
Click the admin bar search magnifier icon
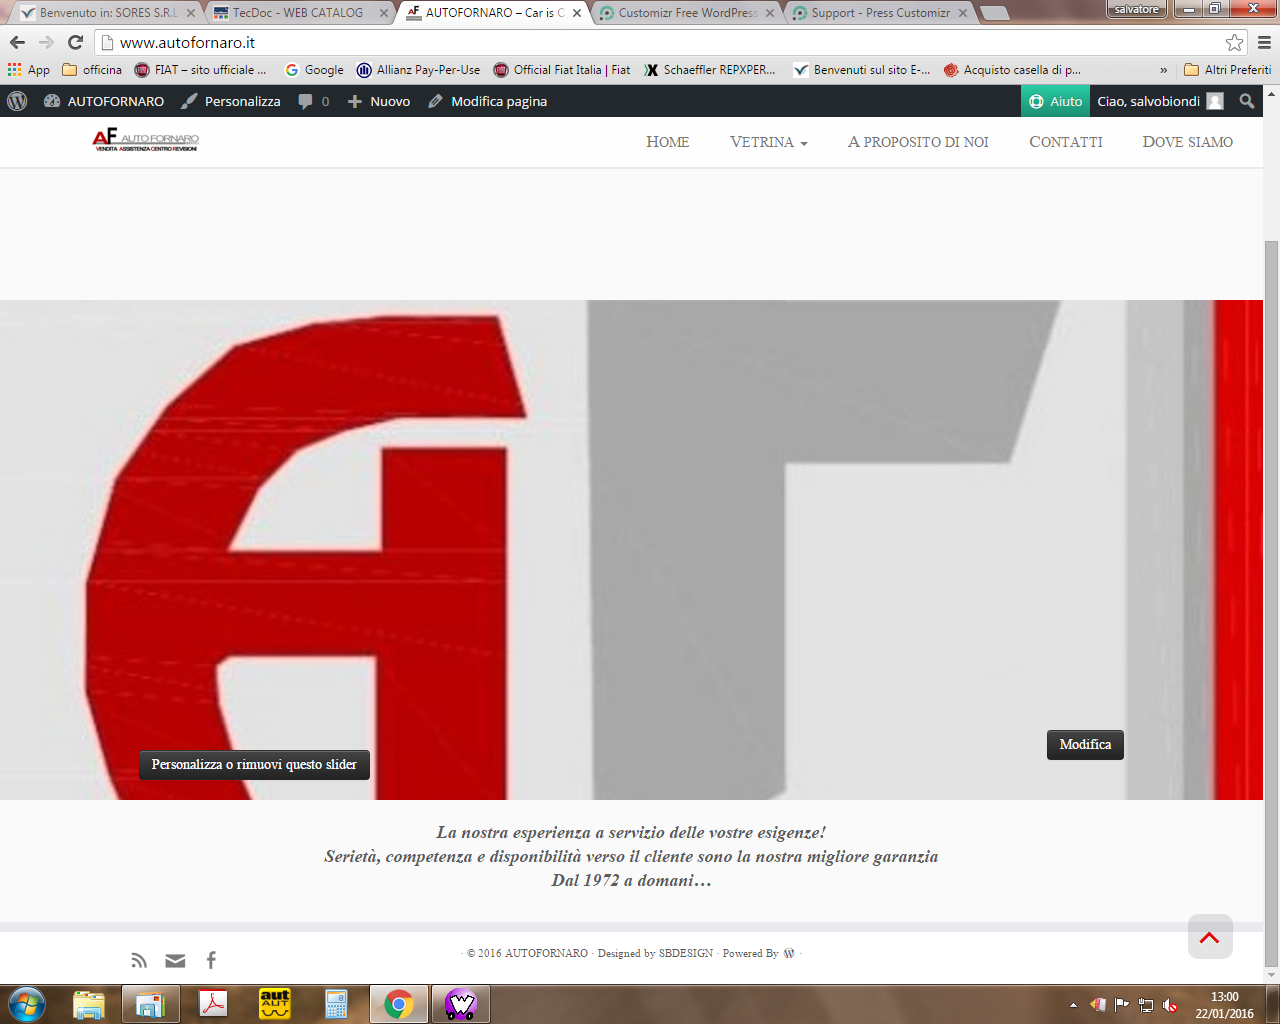pyautogui.click(x=1246, y=101)
